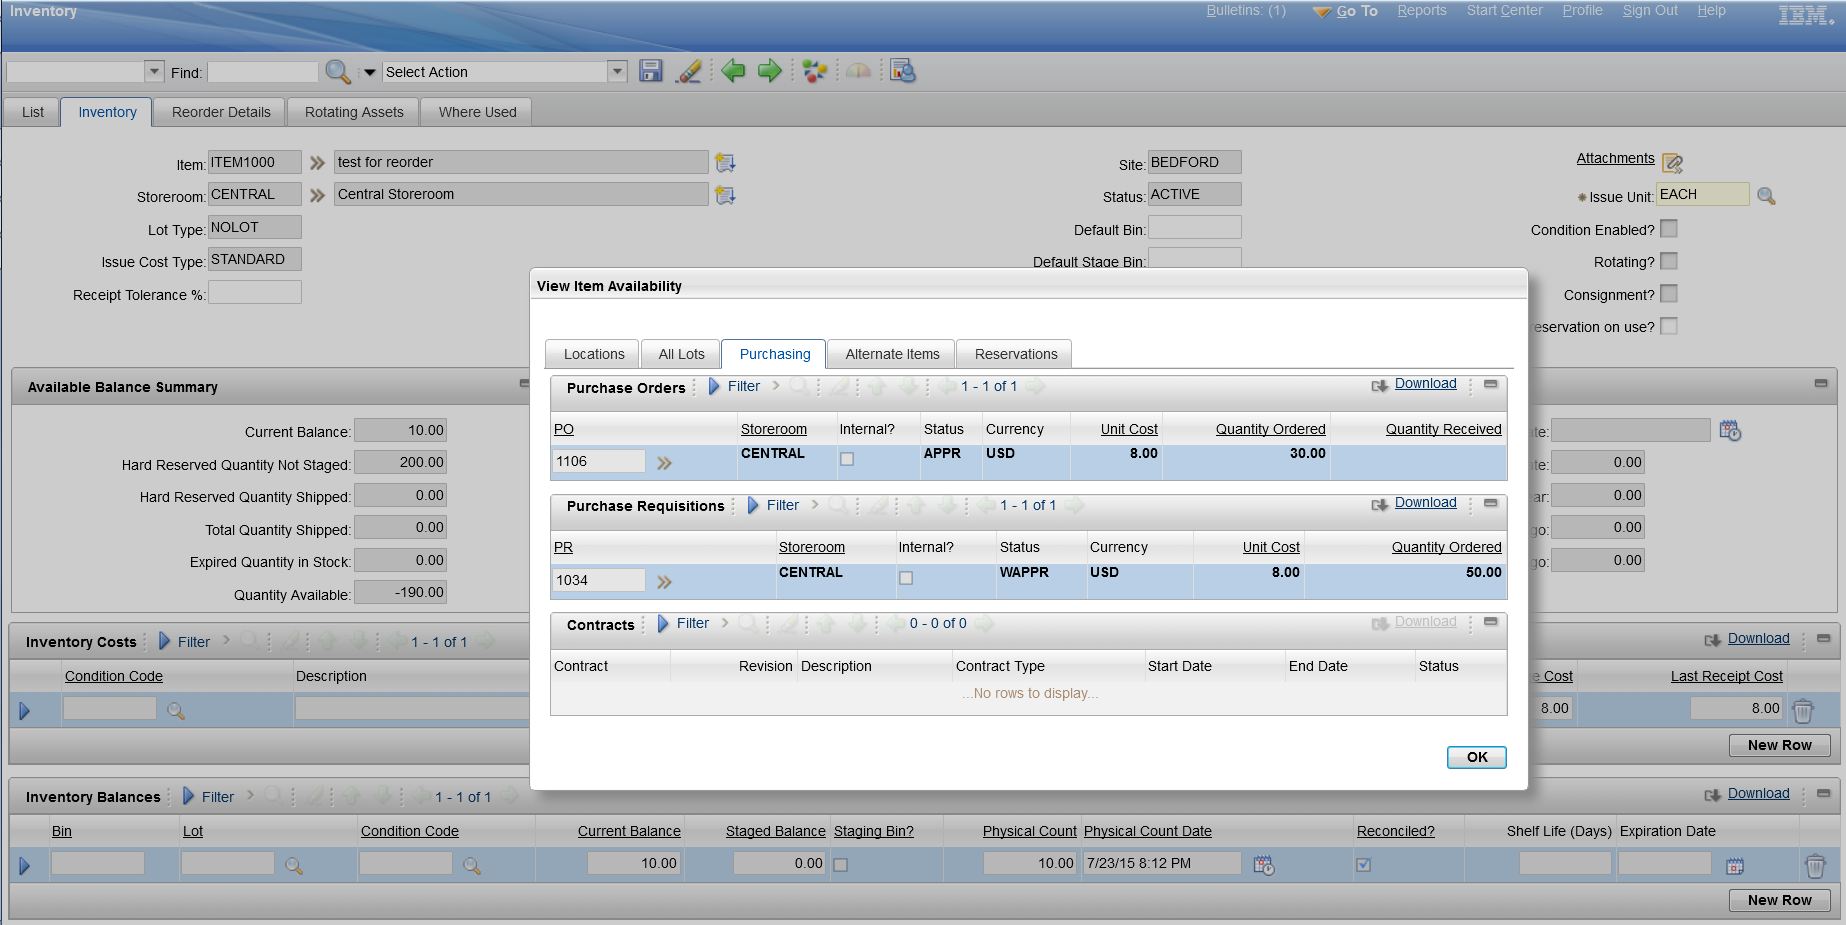Screen dimensions: 1846x925
Task: Click the Find text input field
Action: (x=262, y=72)
